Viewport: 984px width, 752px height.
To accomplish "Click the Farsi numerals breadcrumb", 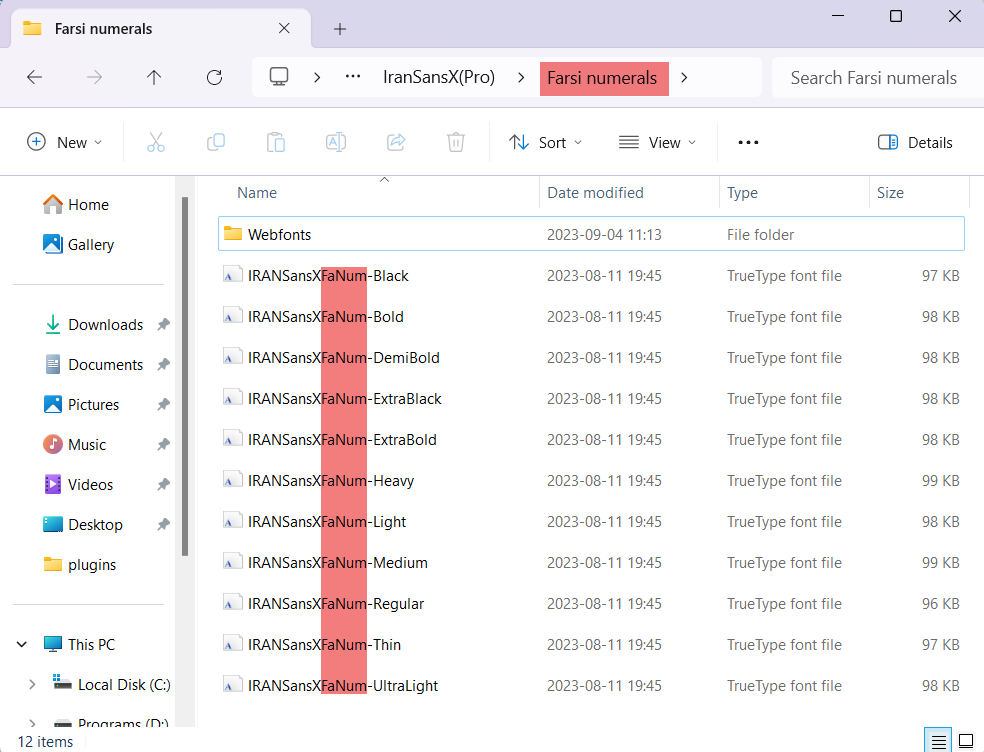I will tap(602, 78).
